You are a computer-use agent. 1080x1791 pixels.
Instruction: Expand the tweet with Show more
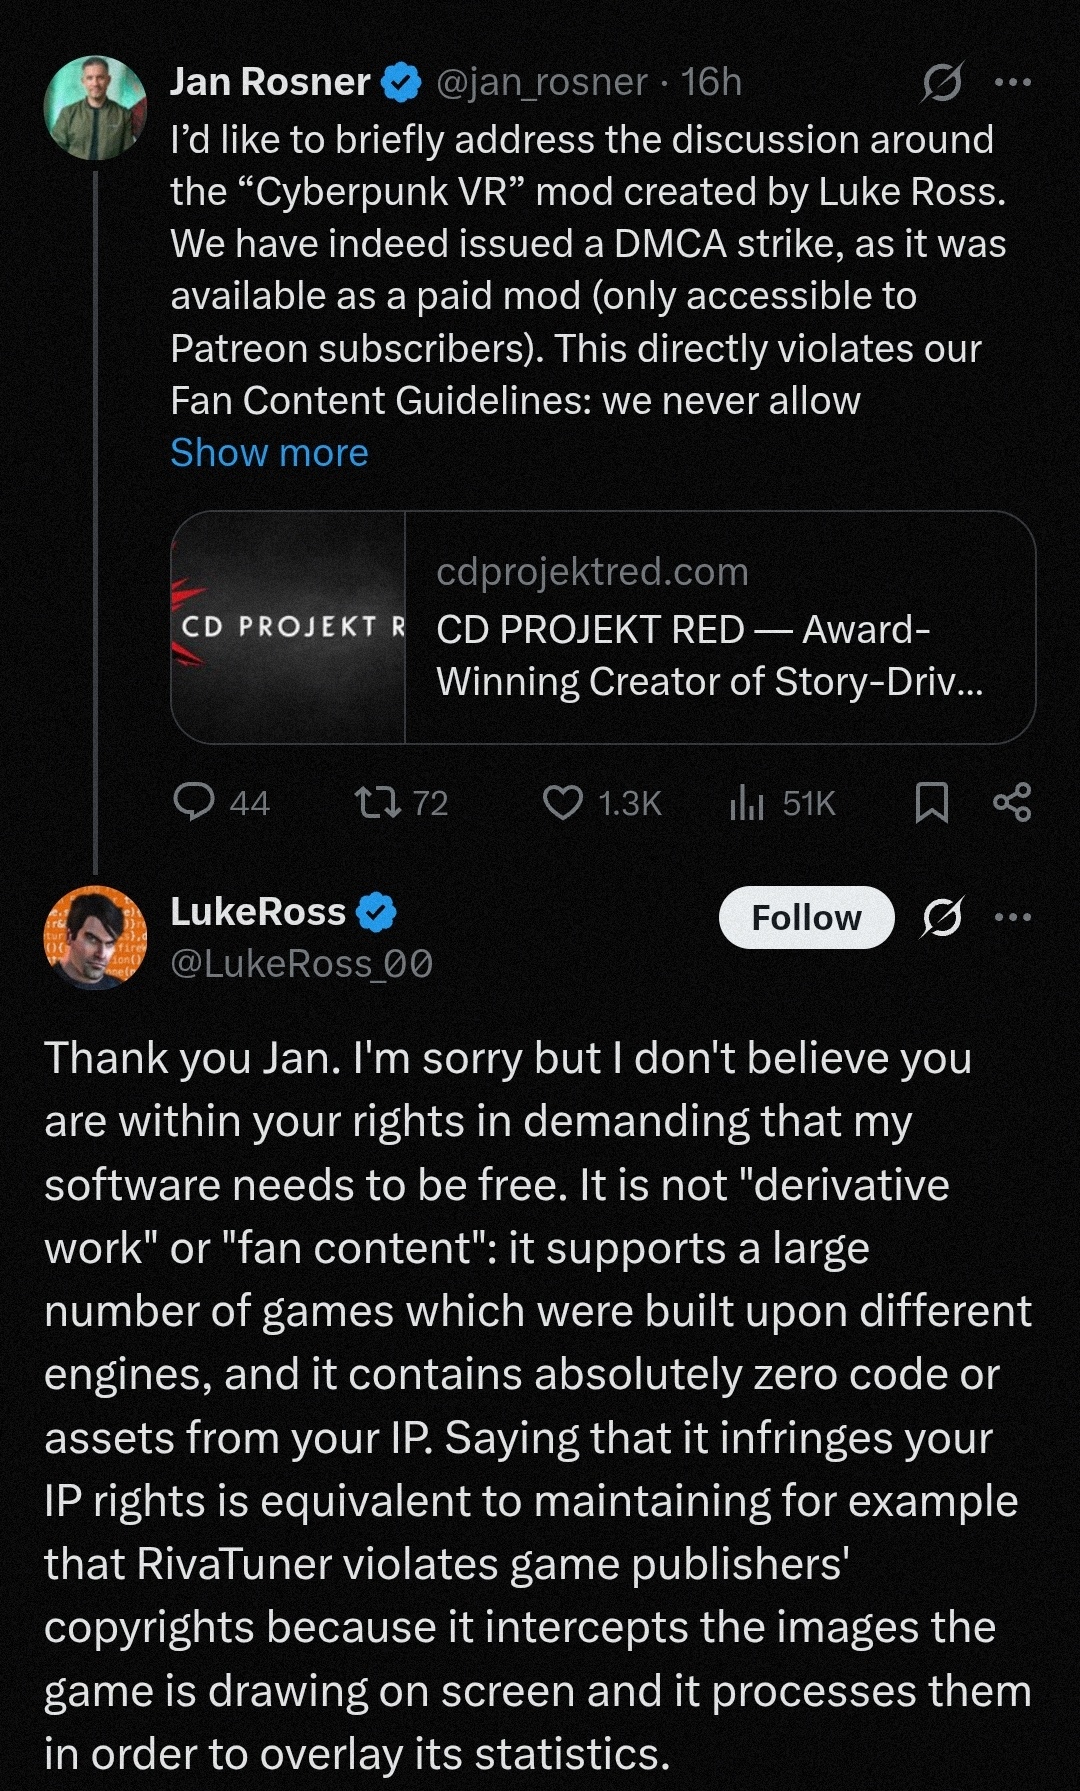[x=269, y=453]
